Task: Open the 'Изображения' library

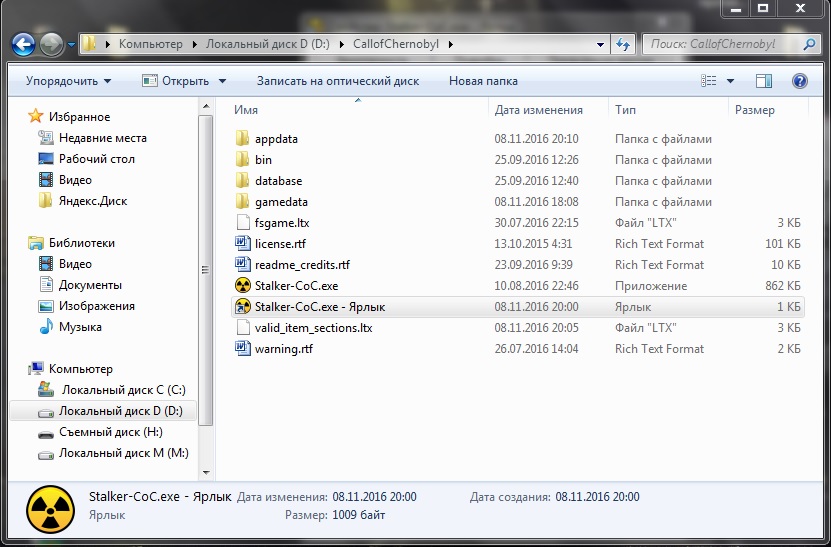Action: click(x=96, y=306)
